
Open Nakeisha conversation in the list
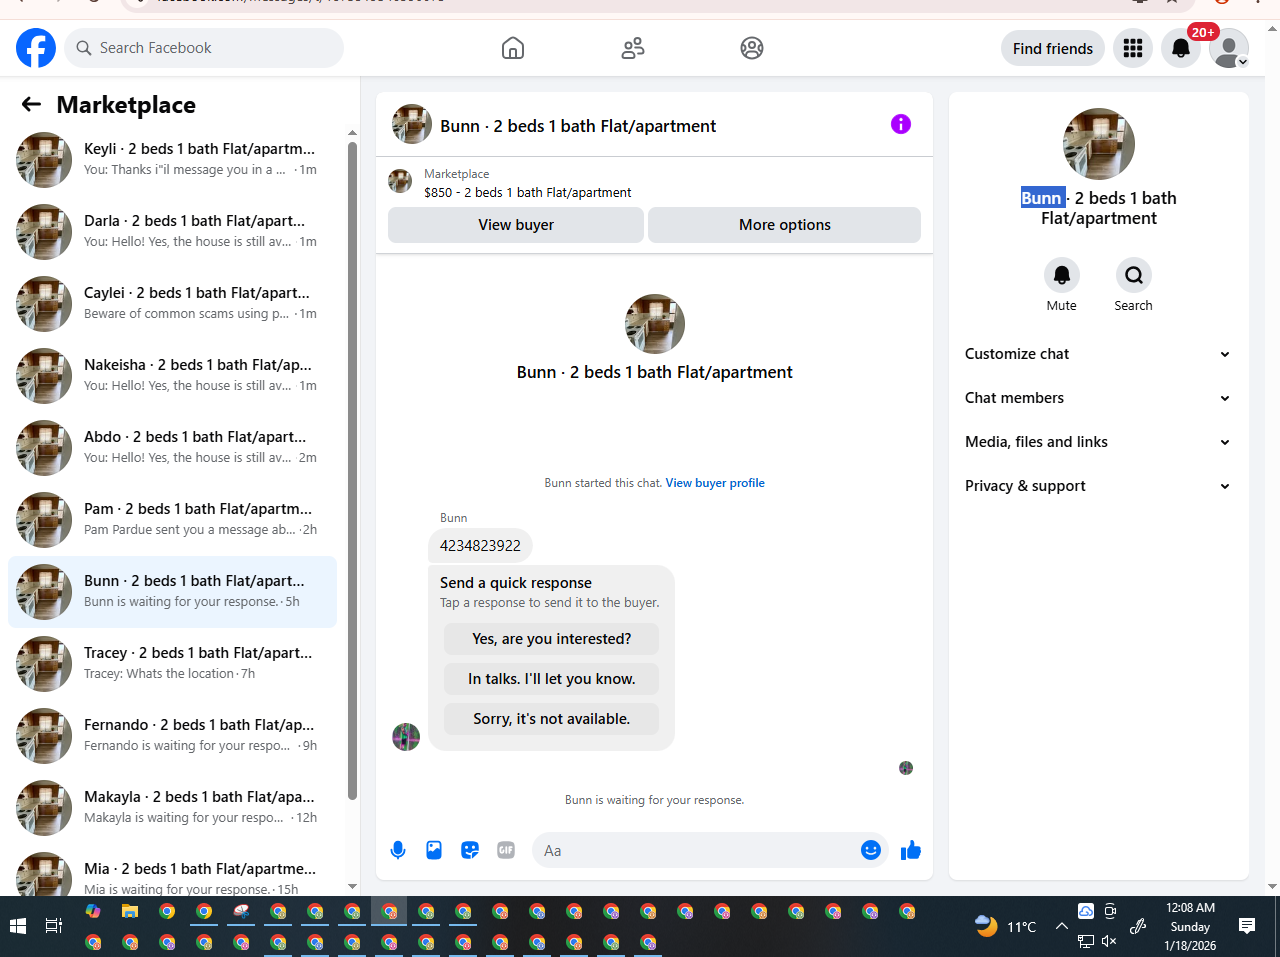(172, 376)
